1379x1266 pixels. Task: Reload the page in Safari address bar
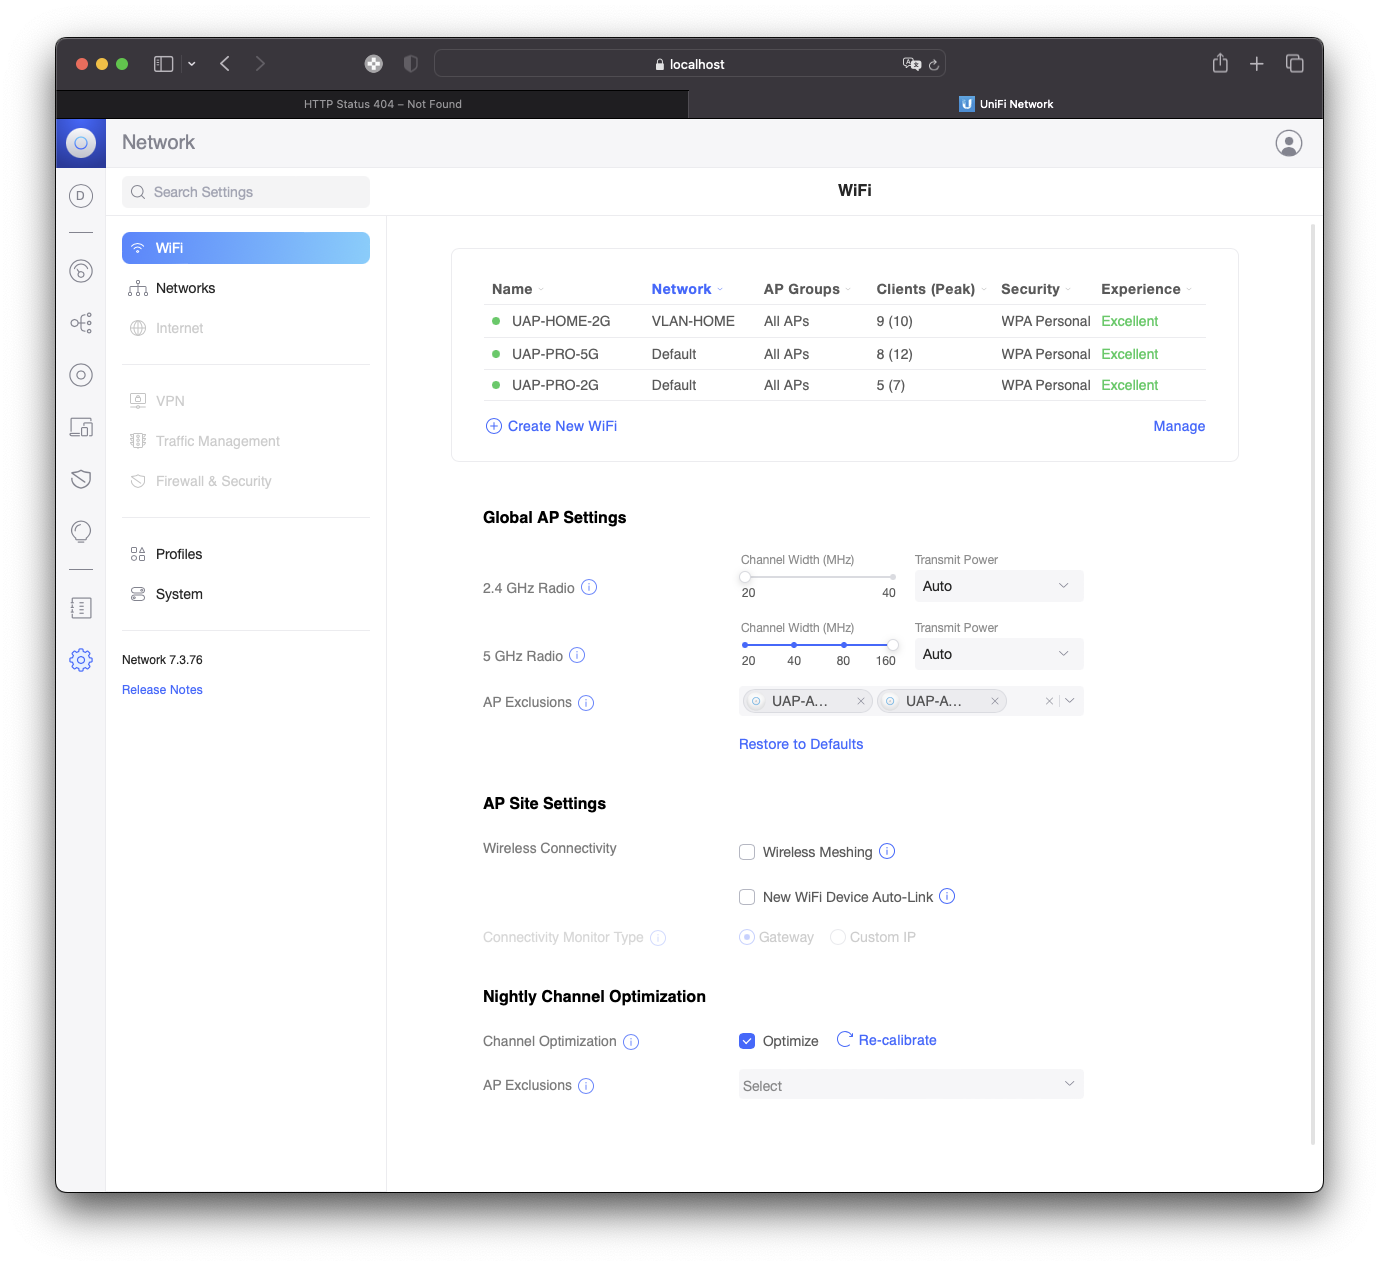pyautogui.click(x=934, y=64)
